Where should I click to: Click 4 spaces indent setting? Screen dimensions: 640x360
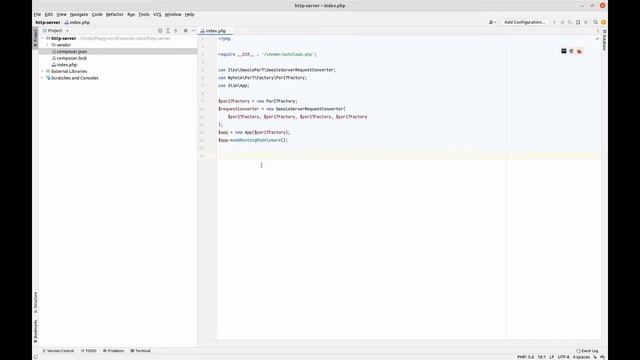(x=581, y=357)
